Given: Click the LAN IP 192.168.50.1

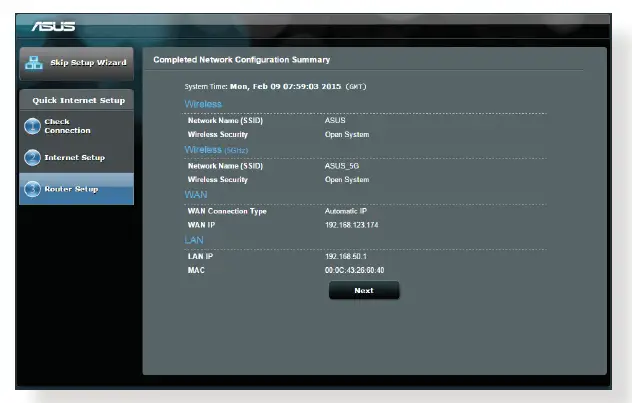Looking at the screenshot, I should 346,256.
